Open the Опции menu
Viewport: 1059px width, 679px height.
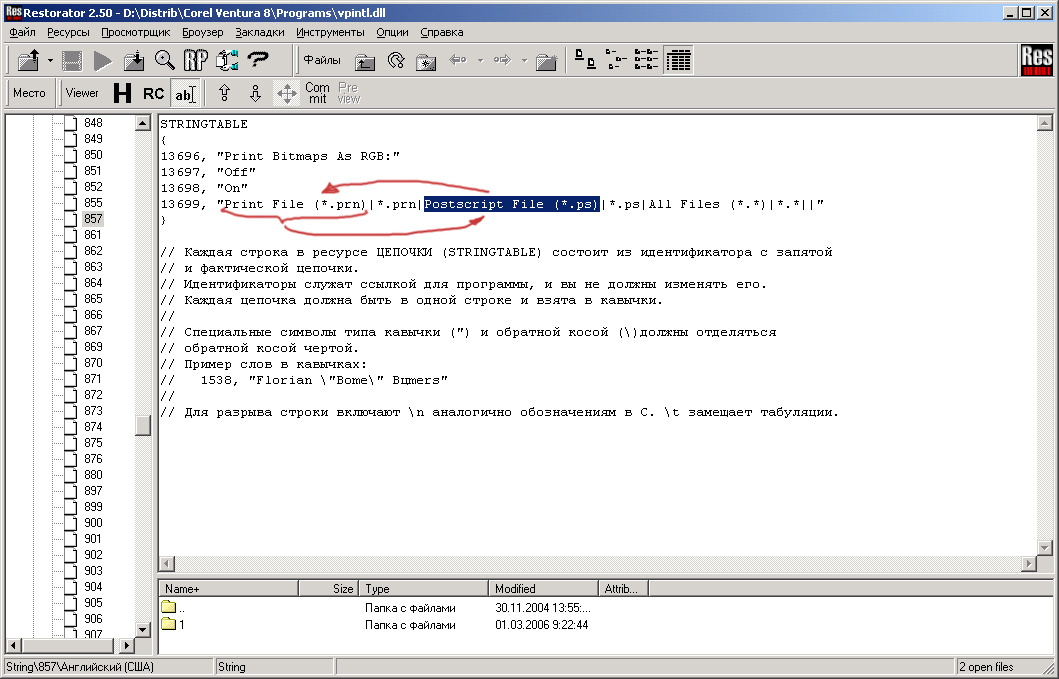392,32
